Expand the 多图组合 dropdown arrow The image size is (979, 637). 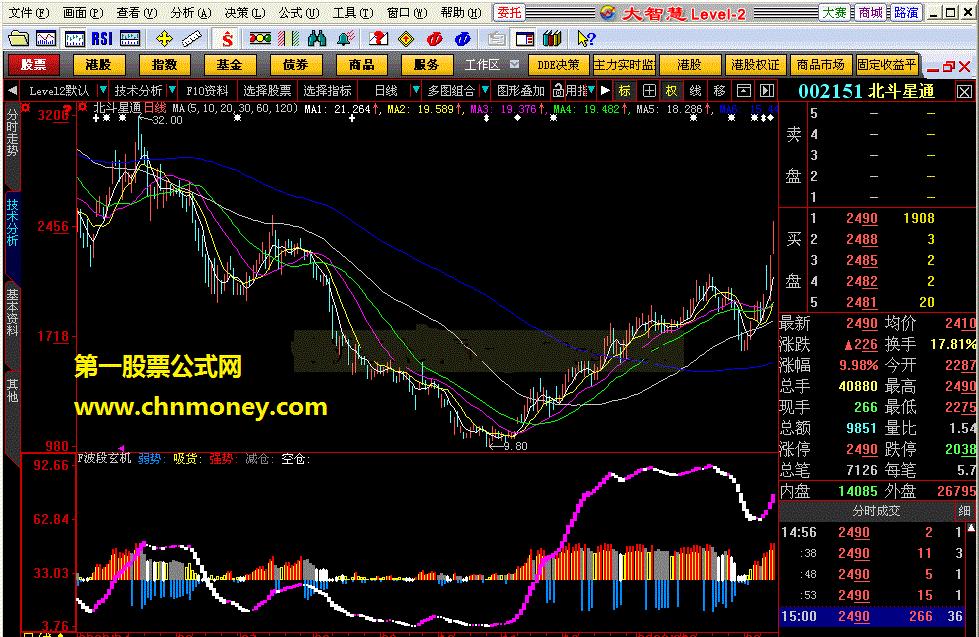click(485, 91)
